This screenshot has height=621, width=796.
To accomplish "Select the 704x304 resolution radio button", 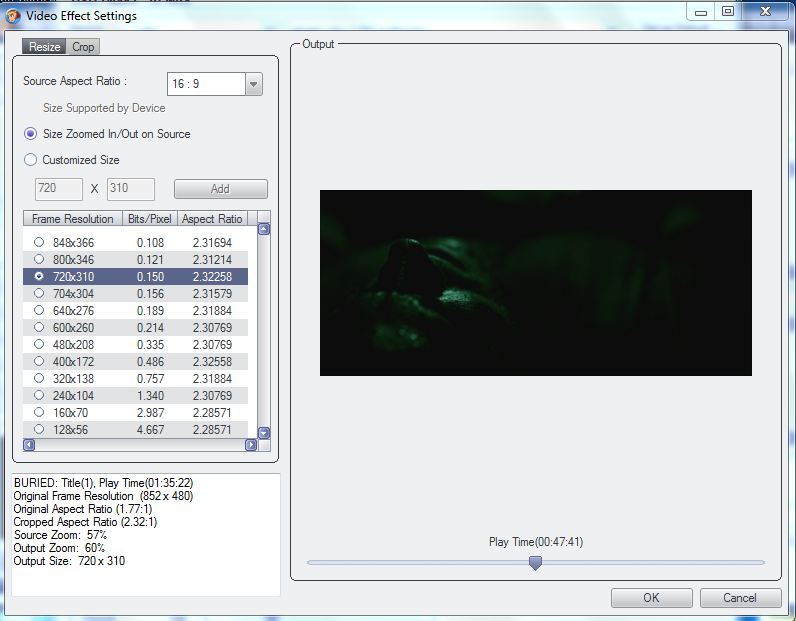I will (x=39, y=293).
